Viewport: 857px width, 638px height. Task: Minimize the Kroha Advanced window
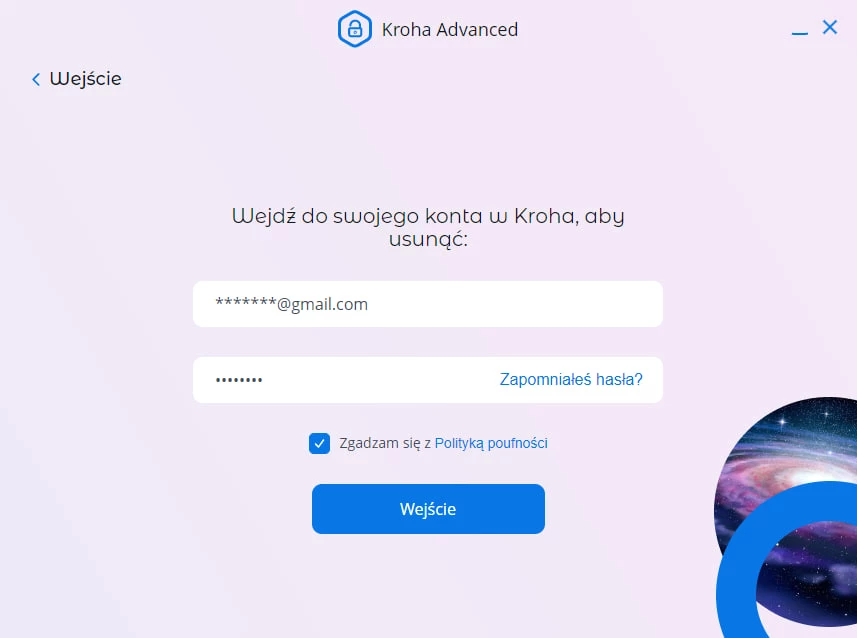(x=800, y=33)
